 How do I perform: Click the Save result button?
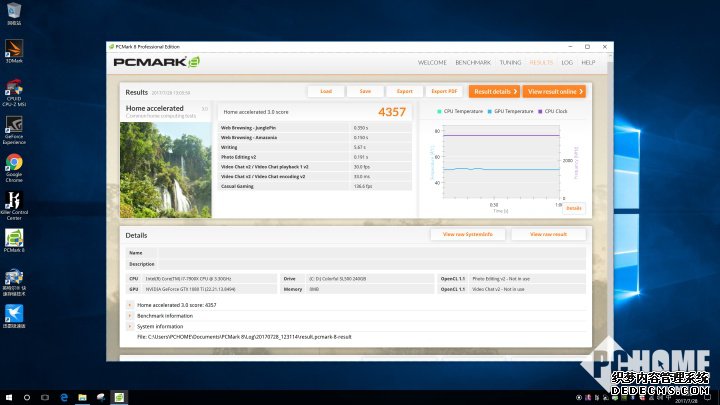(x=365, y=91)
